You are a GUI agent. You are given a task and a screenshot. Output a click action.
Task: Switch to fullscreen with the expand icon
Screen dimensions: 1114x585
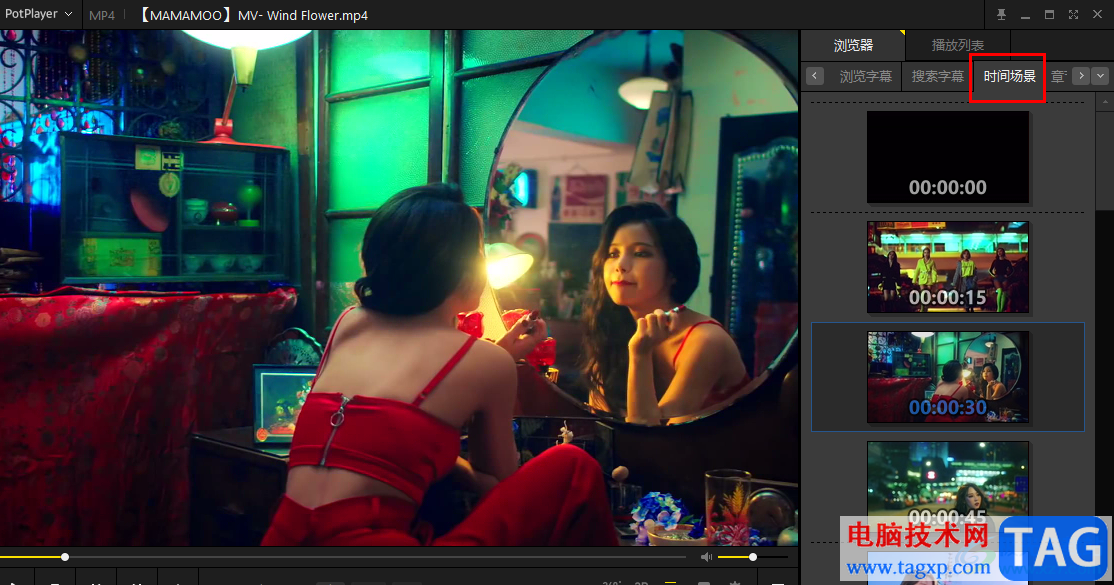tap(1074, 14)
